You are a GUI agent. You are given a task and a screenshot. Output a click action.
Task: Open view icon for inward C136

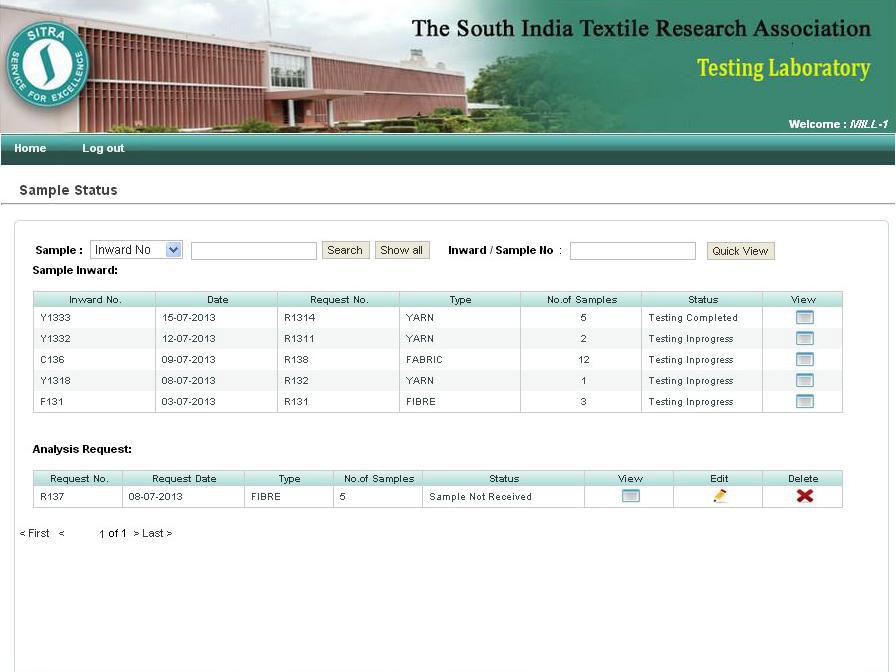[x=804, y=359]
